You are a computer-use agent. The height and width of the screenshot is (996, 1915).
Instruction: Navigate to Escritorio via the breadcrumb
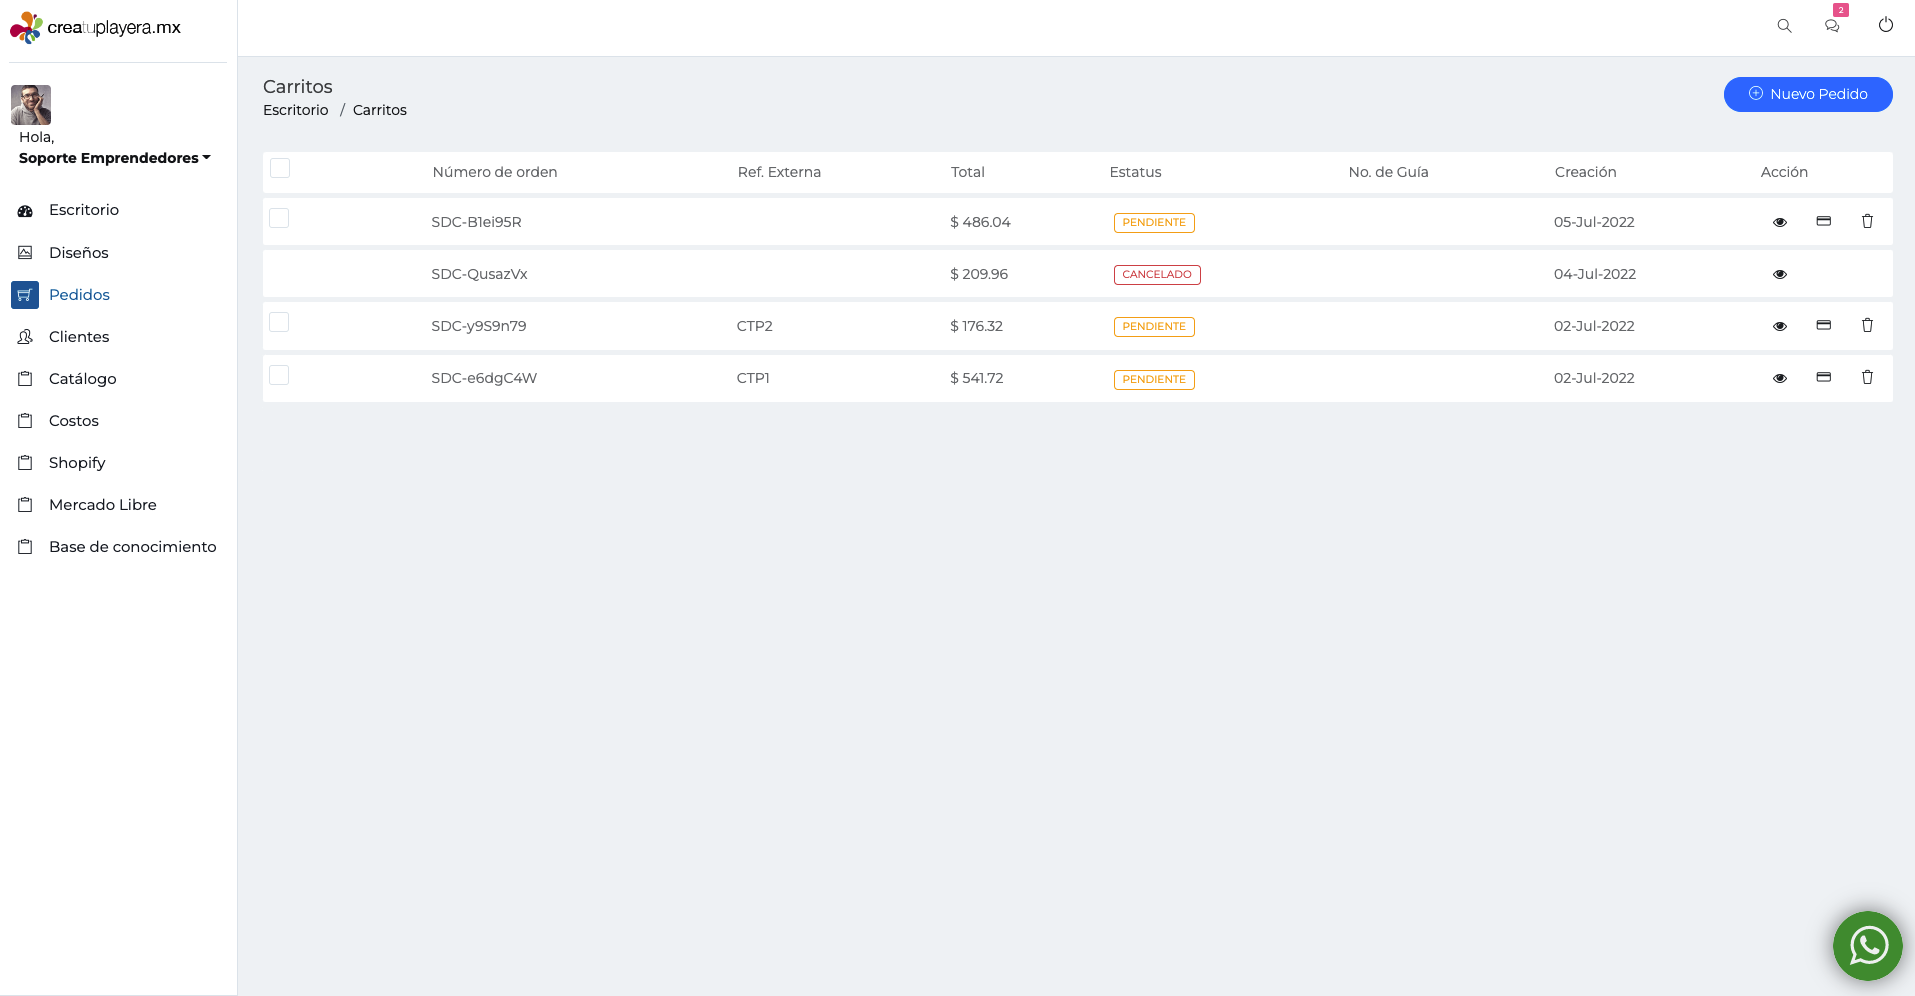coord(295,110)
